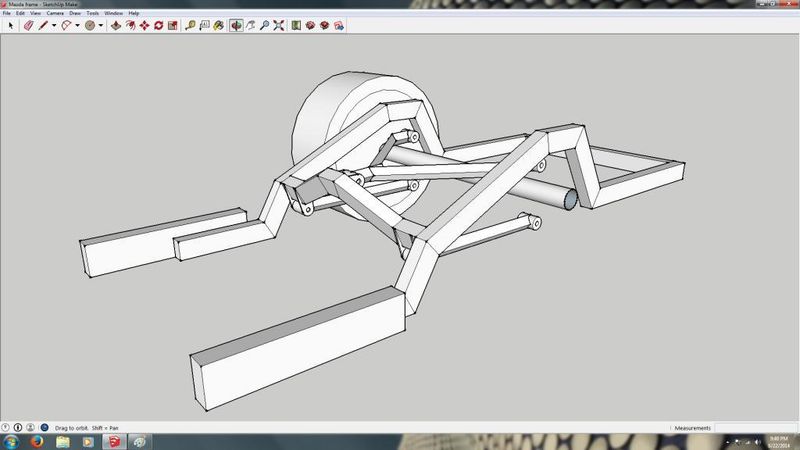Screen dimensions: 800x450
Task: Open the Draw menu
Action: coord(75,13)
